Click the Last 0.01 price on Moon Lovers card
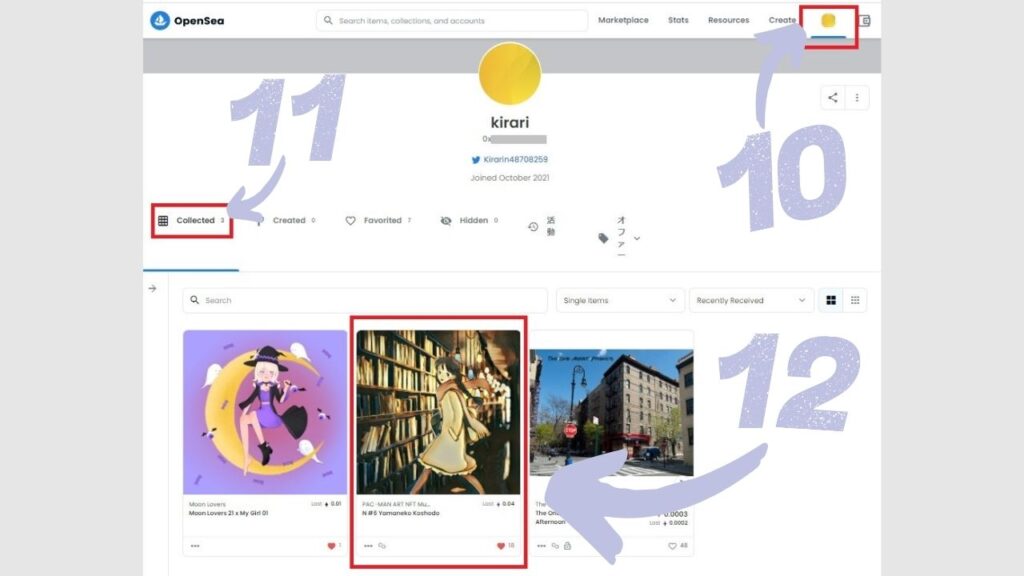Viewport: 1024px width, 576px height. [326, 504]
